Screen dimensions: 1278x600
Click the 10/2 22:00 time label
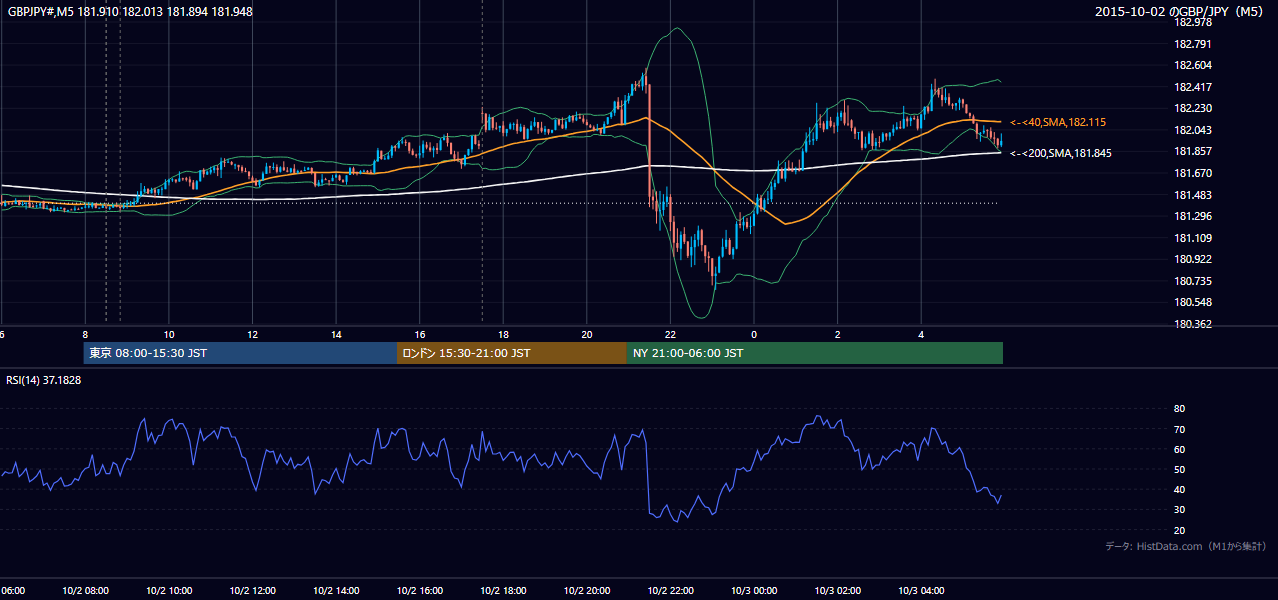tap(671, 591)
